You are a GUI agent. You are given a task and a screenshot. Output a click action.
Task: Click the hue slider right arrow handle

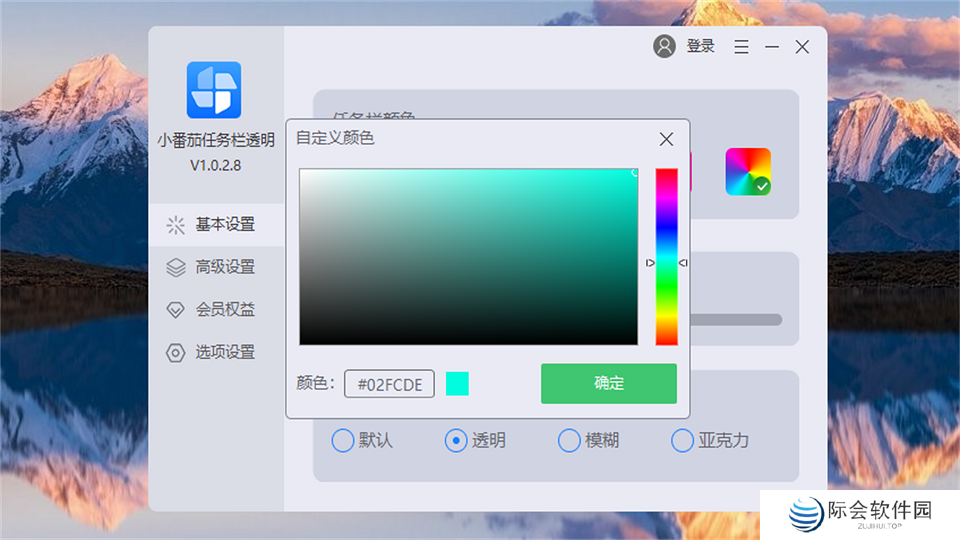(x=683, y=263)
